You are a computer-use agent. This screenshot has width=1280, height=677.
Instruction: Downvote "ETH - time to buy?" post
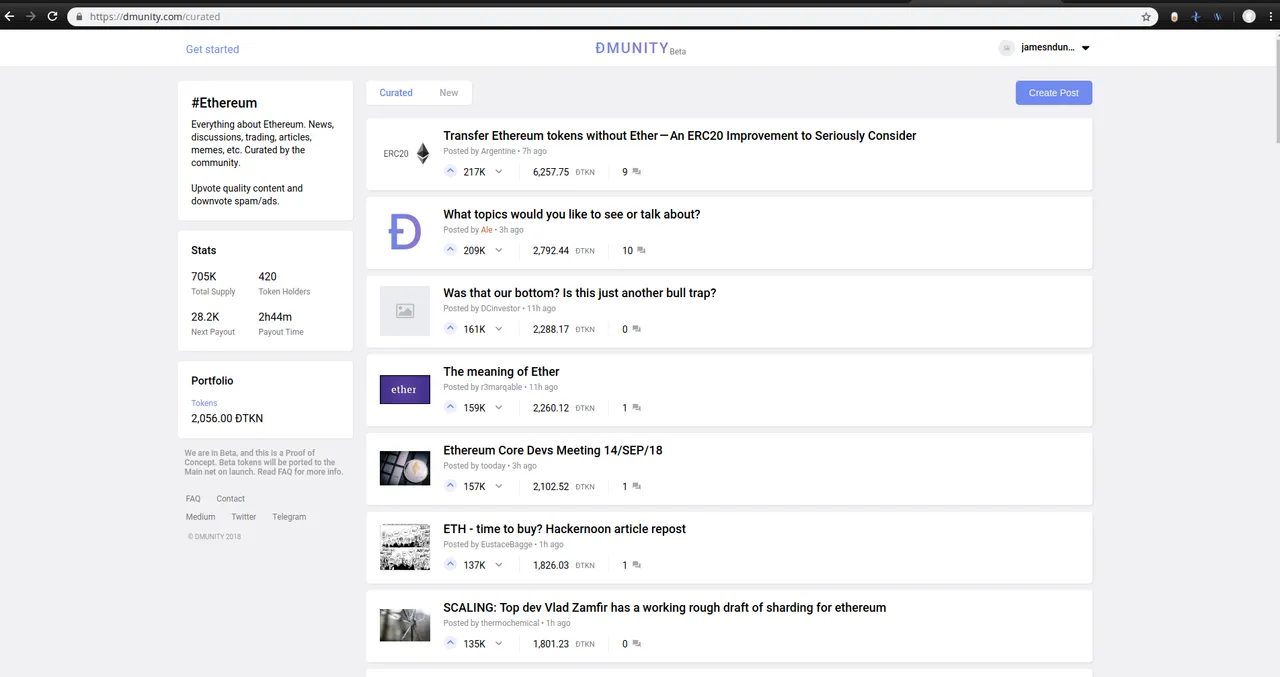pyautogui.click(x=499, y=565)
